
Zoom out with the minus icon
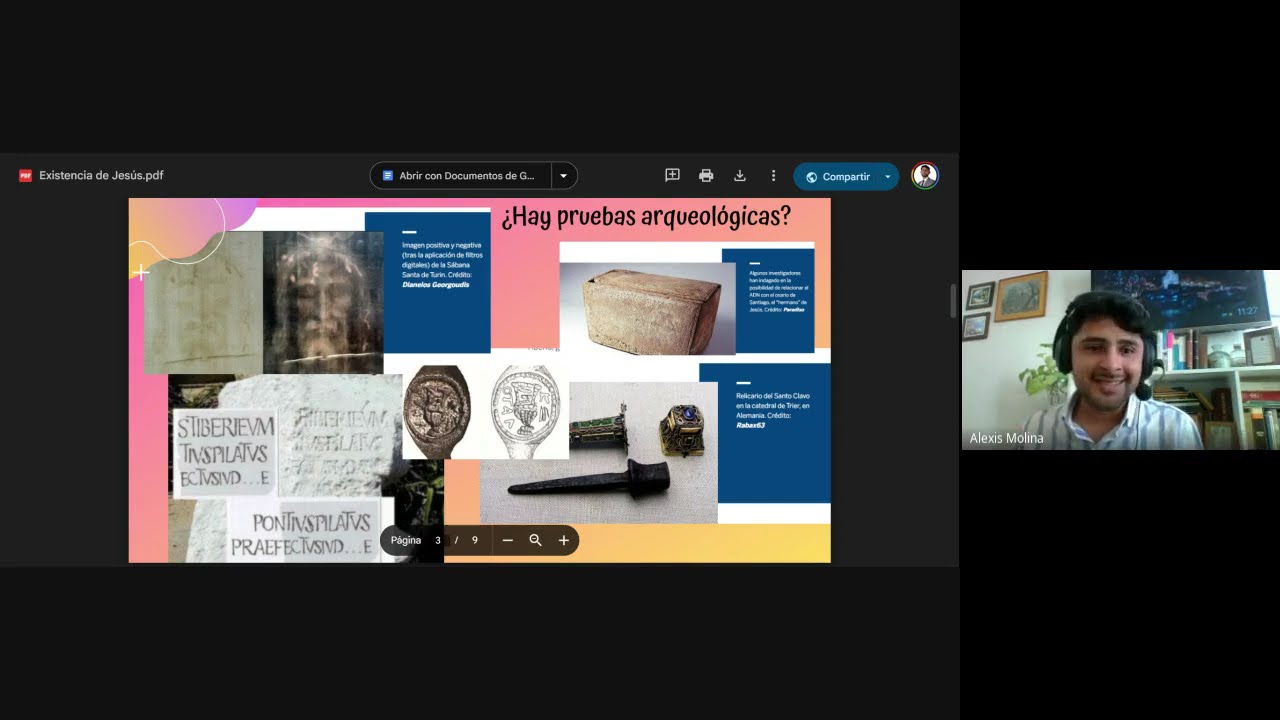coord(508,540)
